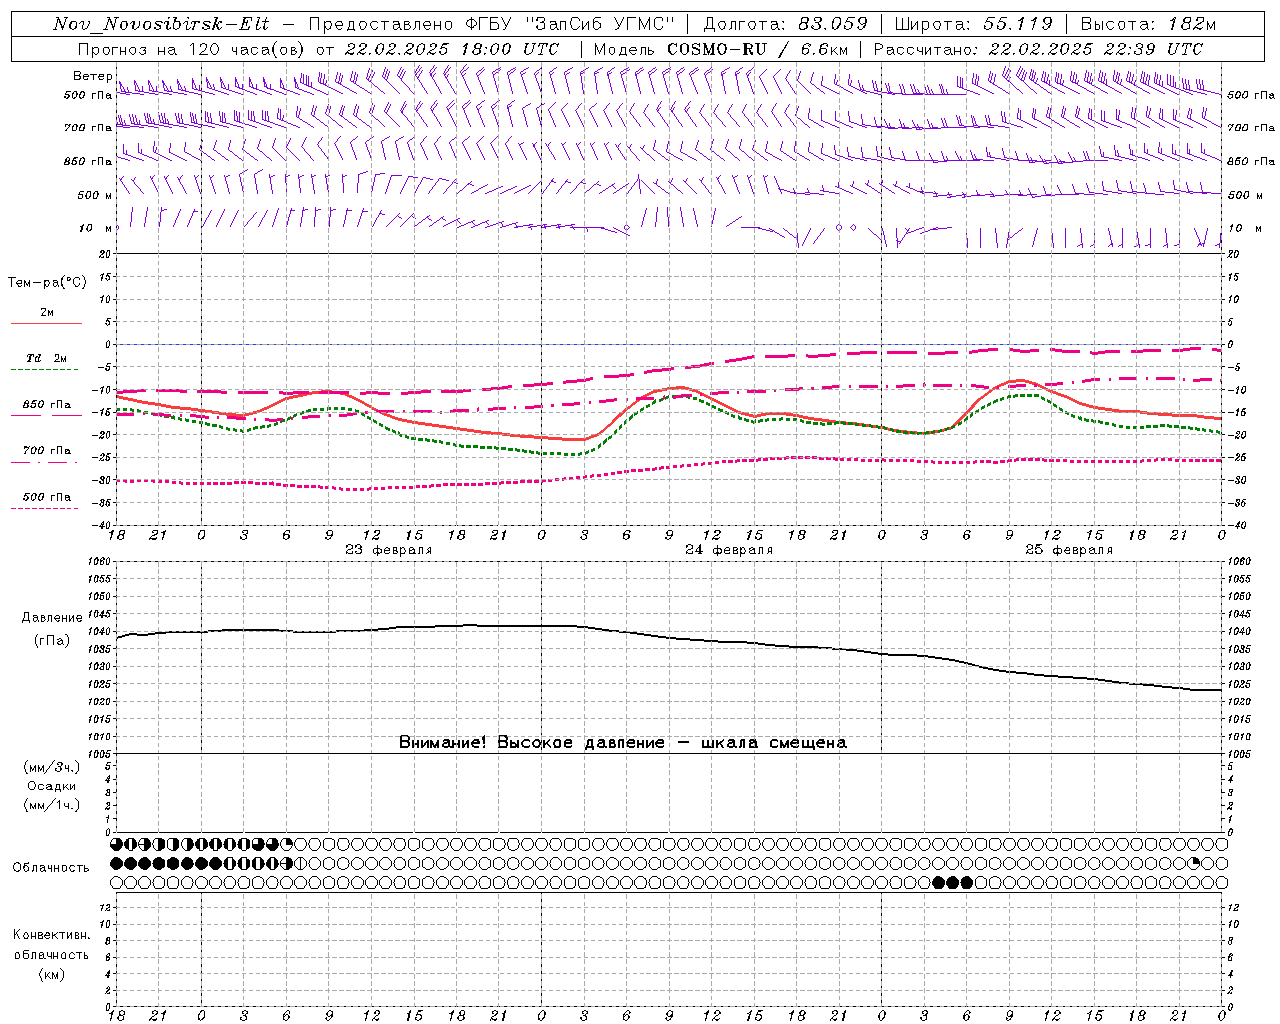
Task: Click the 'Давление' pressure section label
Action: [x=52, y=618]
